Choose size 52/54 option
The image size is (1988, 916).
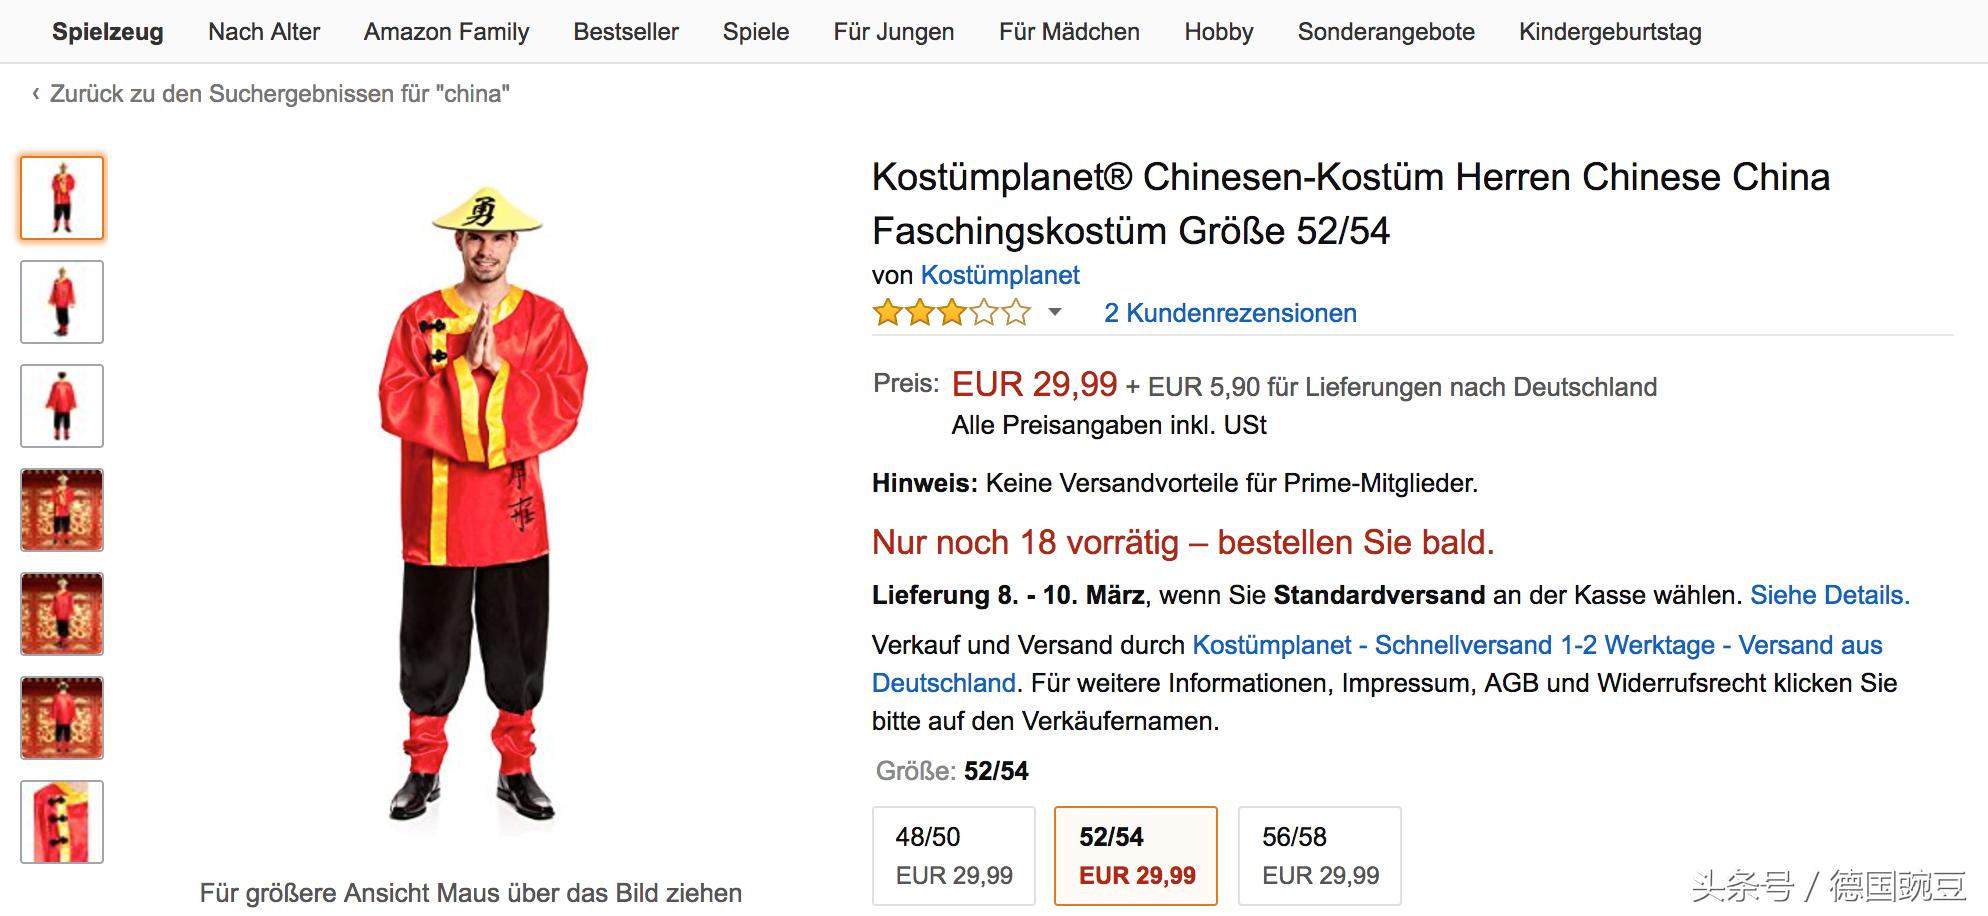tap(1136, 856)
